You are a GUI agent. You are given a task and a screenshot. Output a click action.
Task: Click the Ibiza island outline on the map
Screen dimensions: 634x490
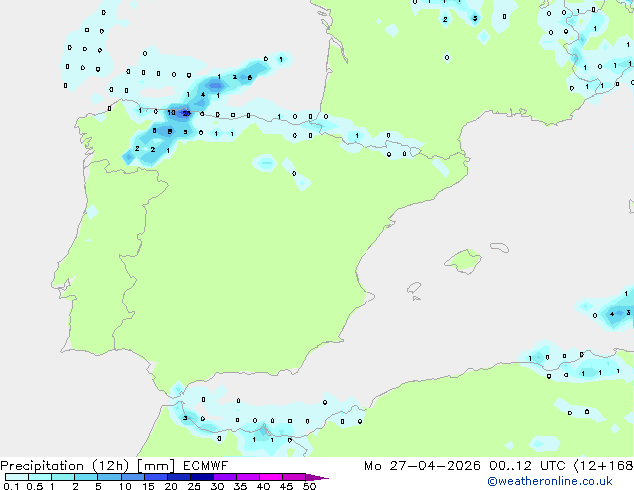pyautogui.click(x=414, y=288)
